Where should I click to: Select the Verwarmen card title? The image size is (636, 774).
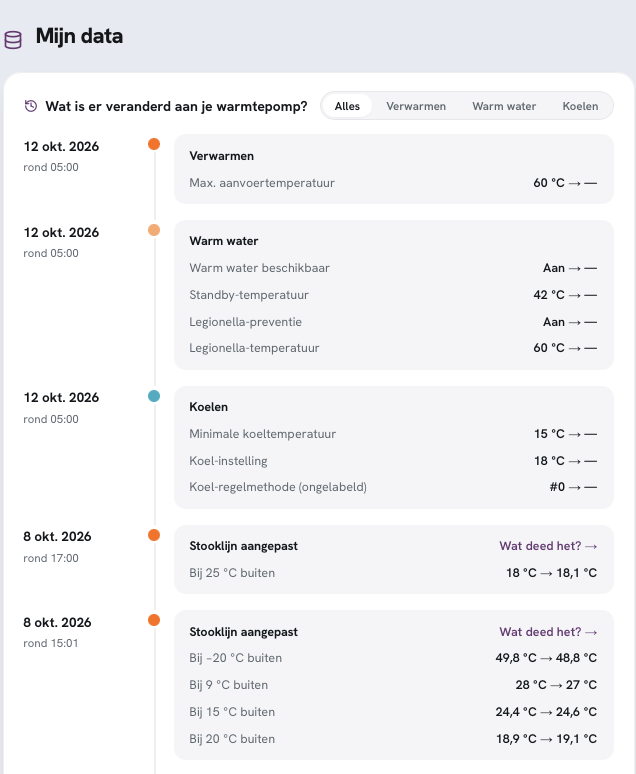point(222,156)
